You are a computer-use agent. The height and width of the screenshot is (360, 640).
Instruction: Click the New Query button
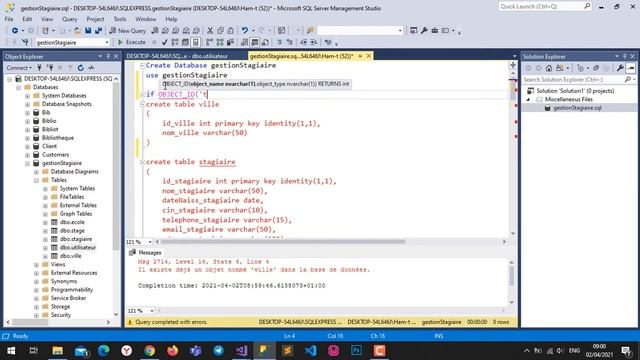pyautogui.click(x=127, y=31)
